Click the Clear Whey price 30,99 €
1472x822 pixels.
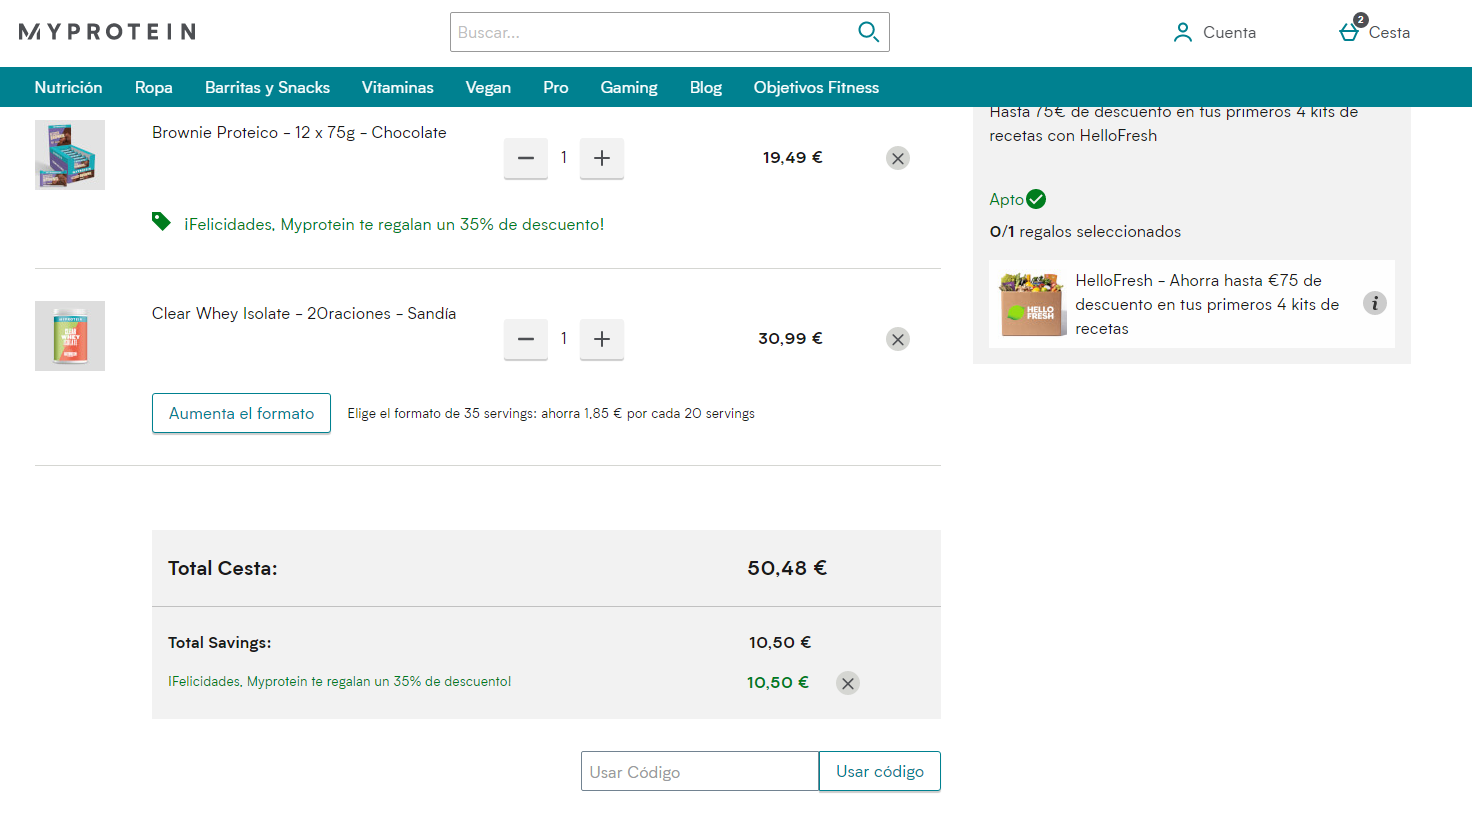[x=790, y=338]
